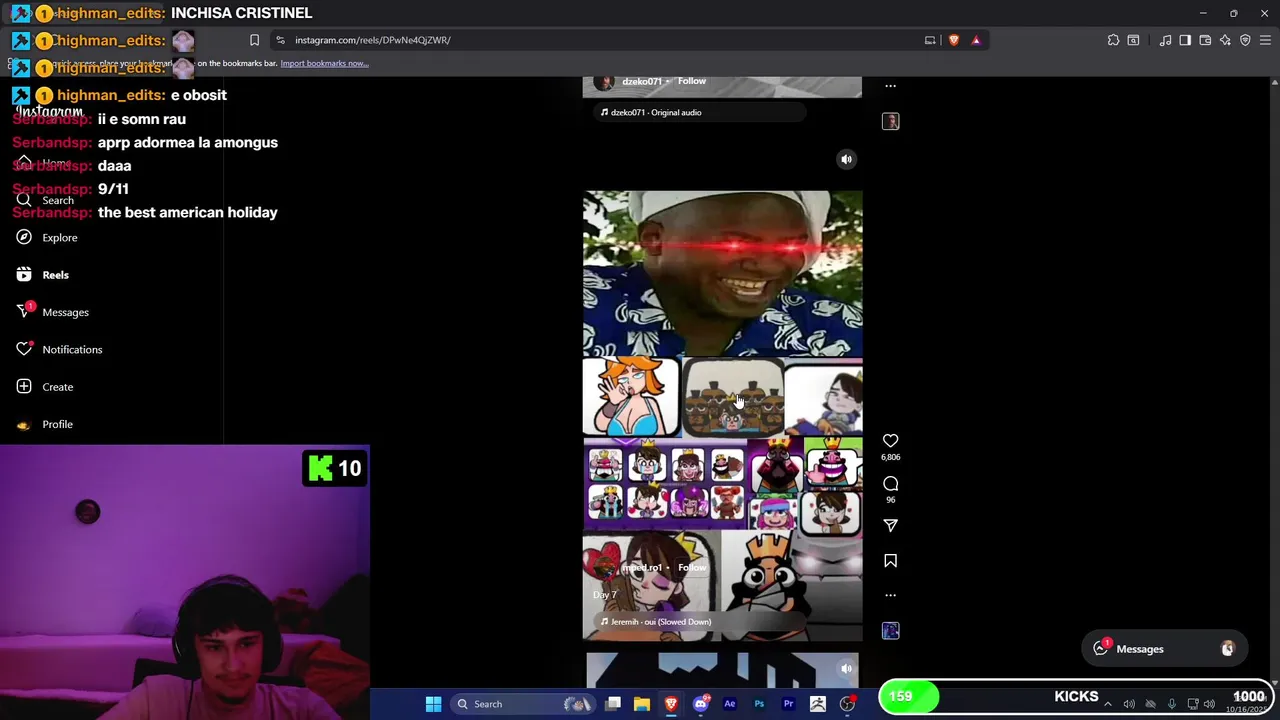
Task: Open comments on the 96-comment reel
Action: click(x=890, y=483)
